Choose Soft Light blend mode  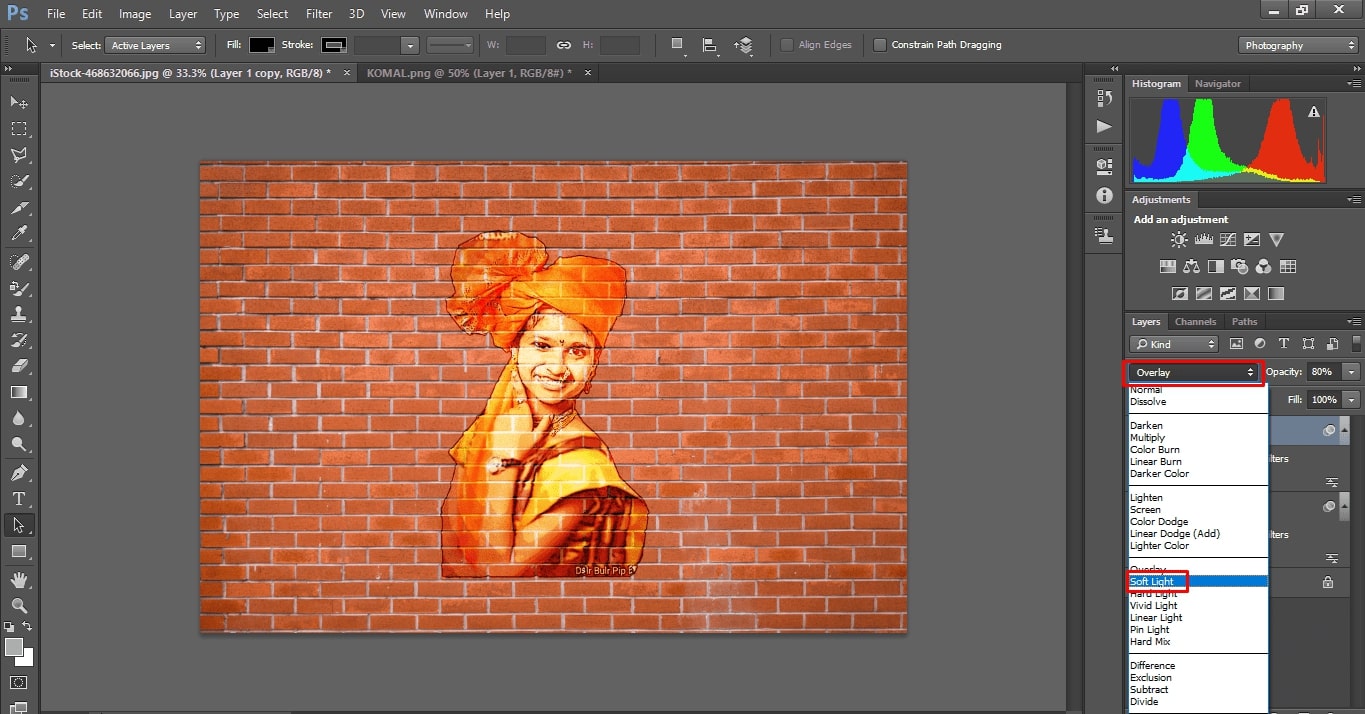(1152, 582)
